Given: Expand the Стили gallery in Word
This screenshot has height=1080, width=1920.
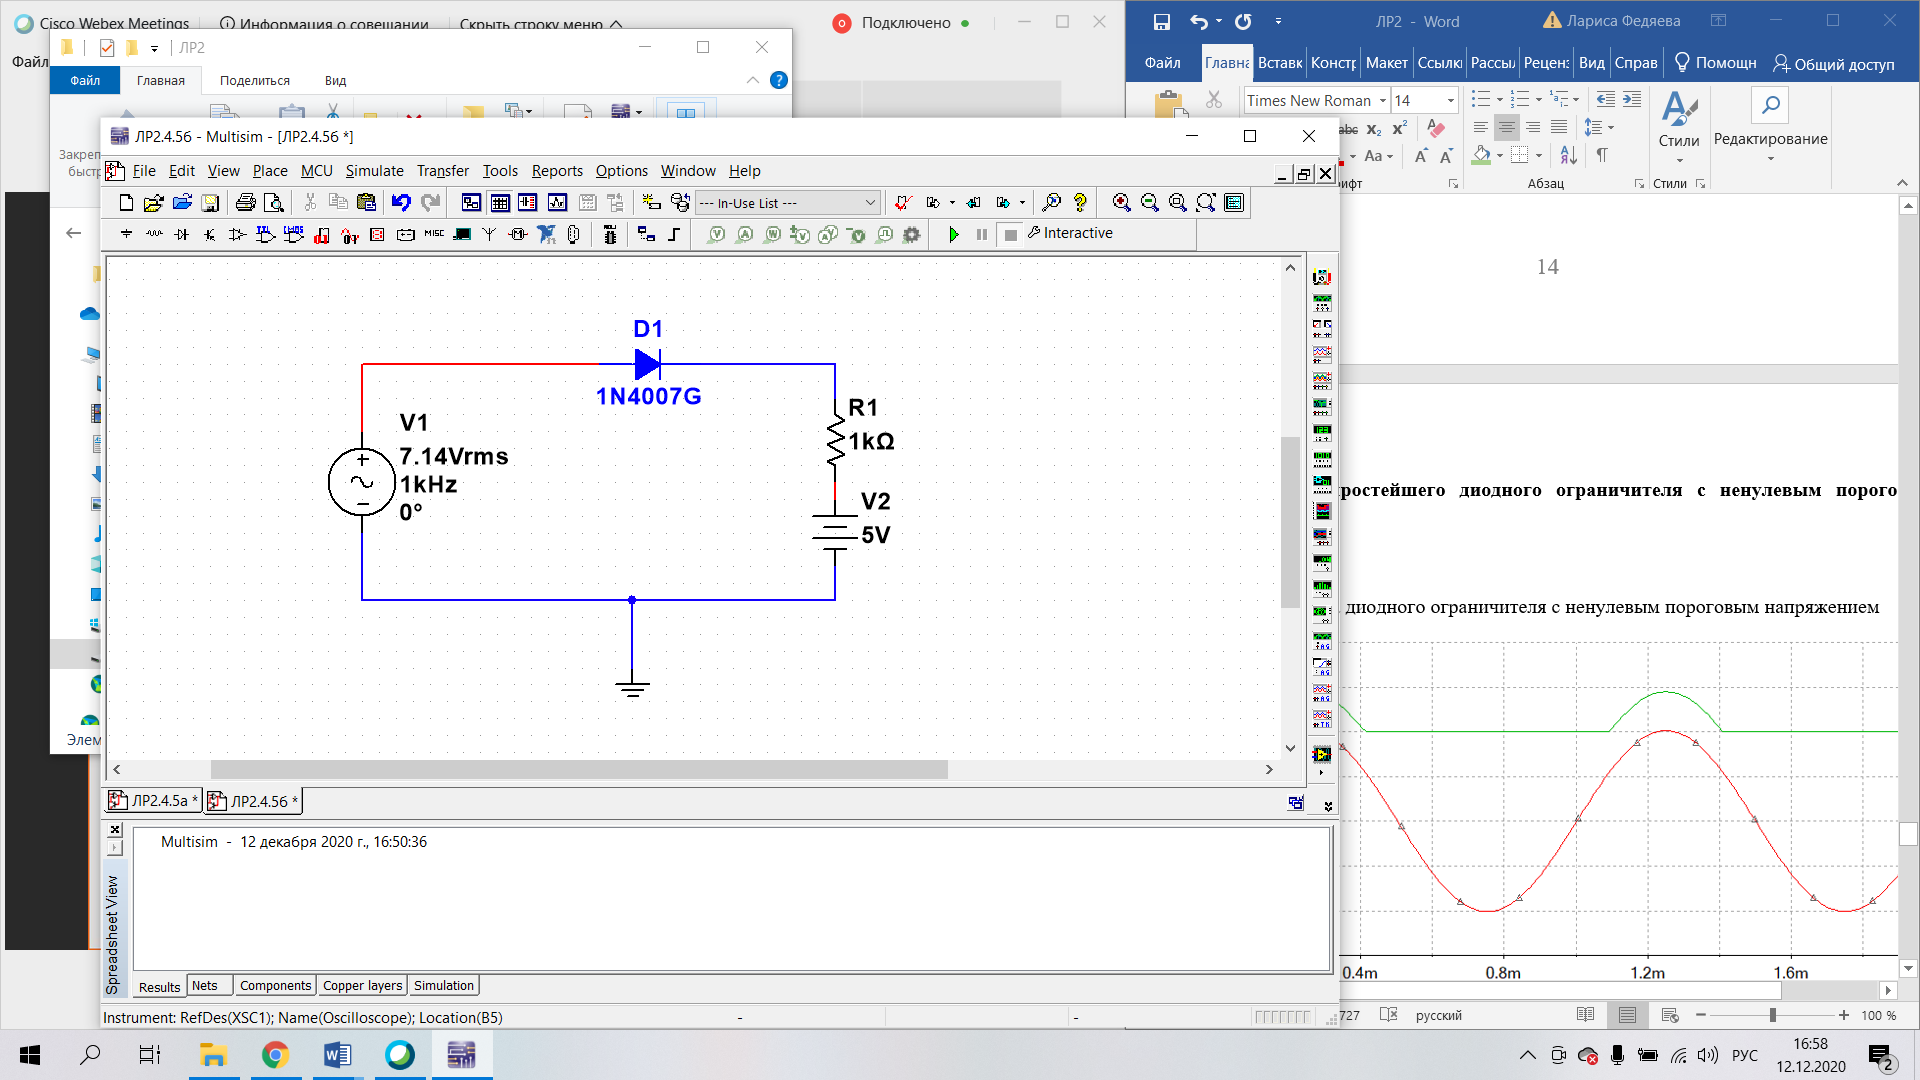Looking at the screenshot, I should (1679, 126).
